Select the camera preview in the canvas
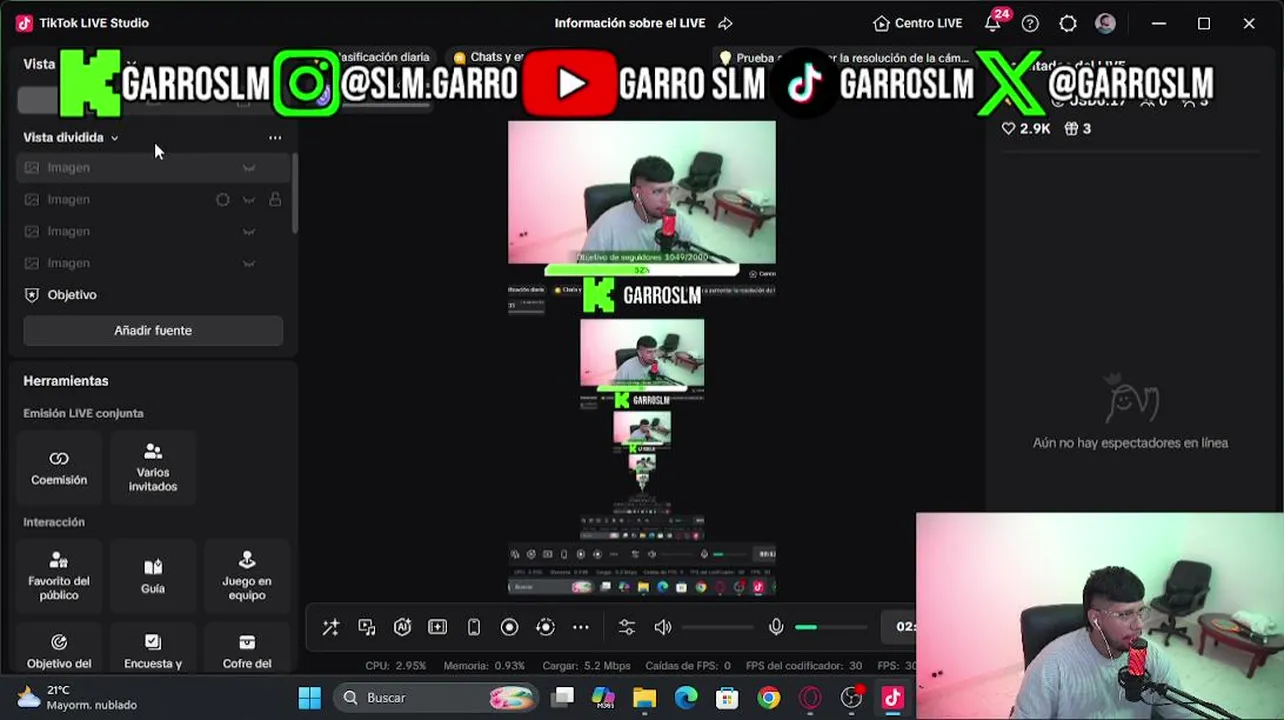 coord(642,192)
